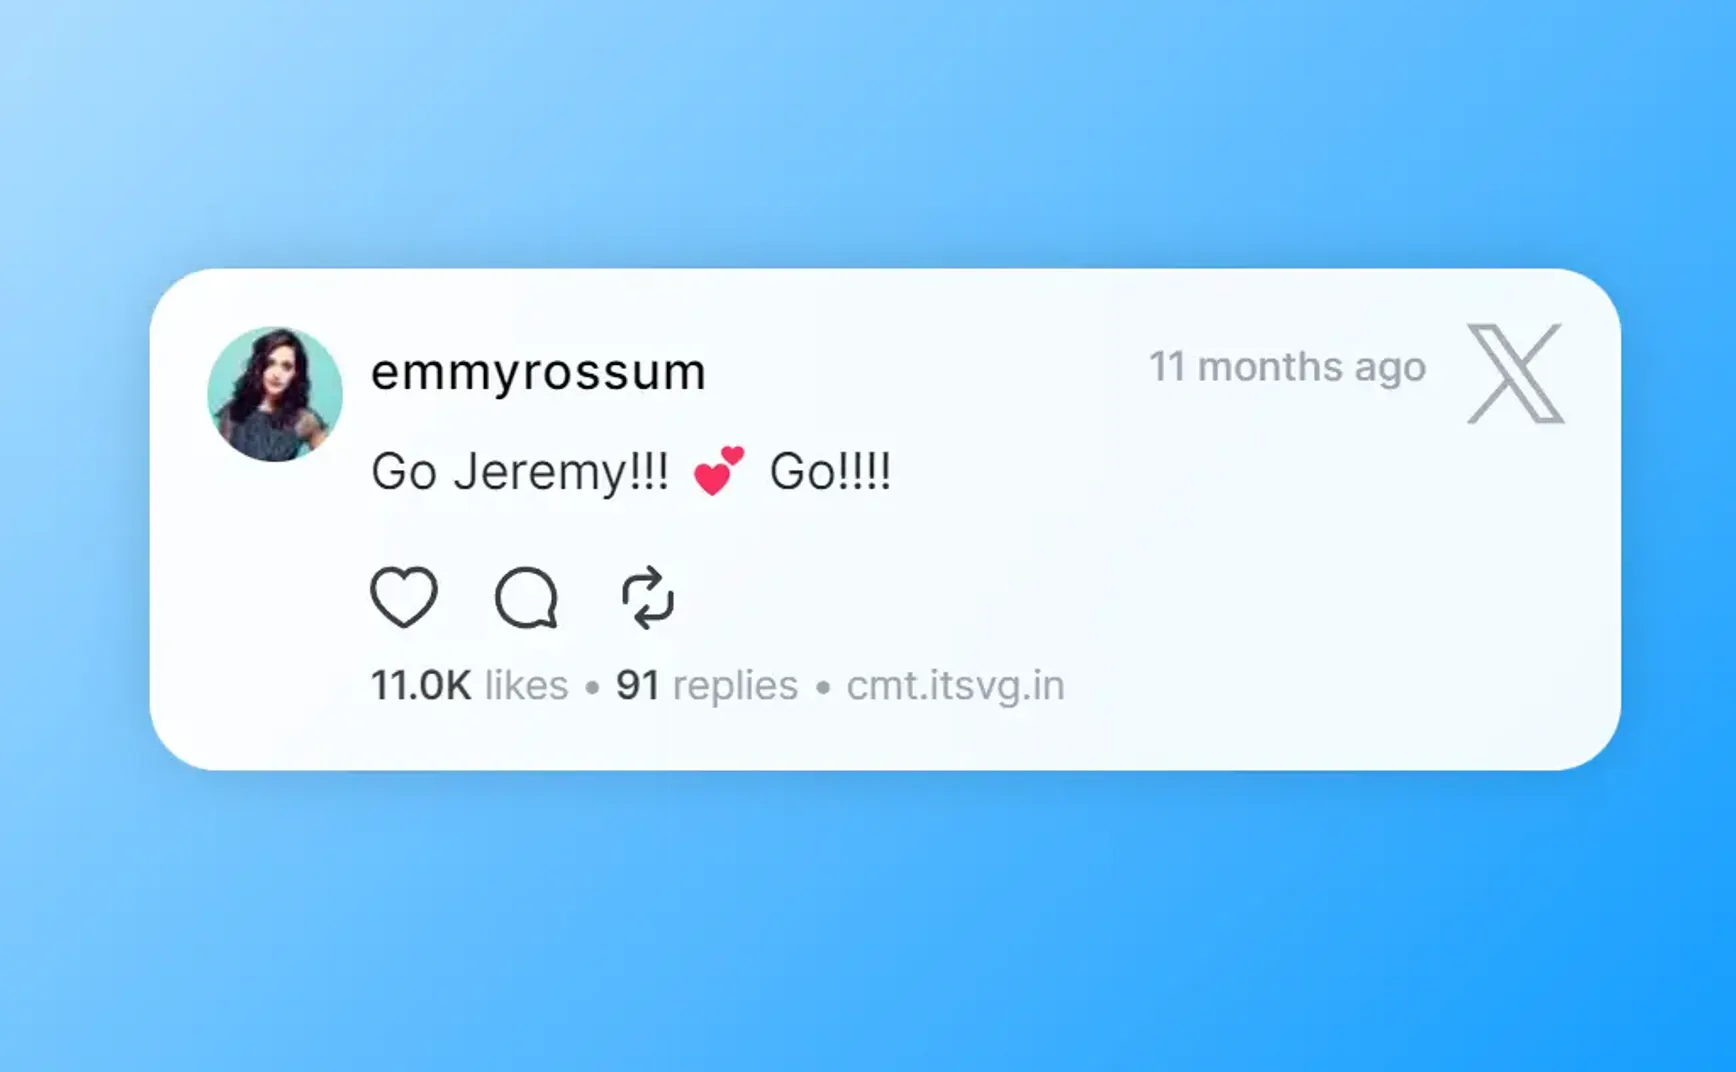This screenshot has height=1072, width=1736.
Task: Click the word "replies" label
Action: 736,686
